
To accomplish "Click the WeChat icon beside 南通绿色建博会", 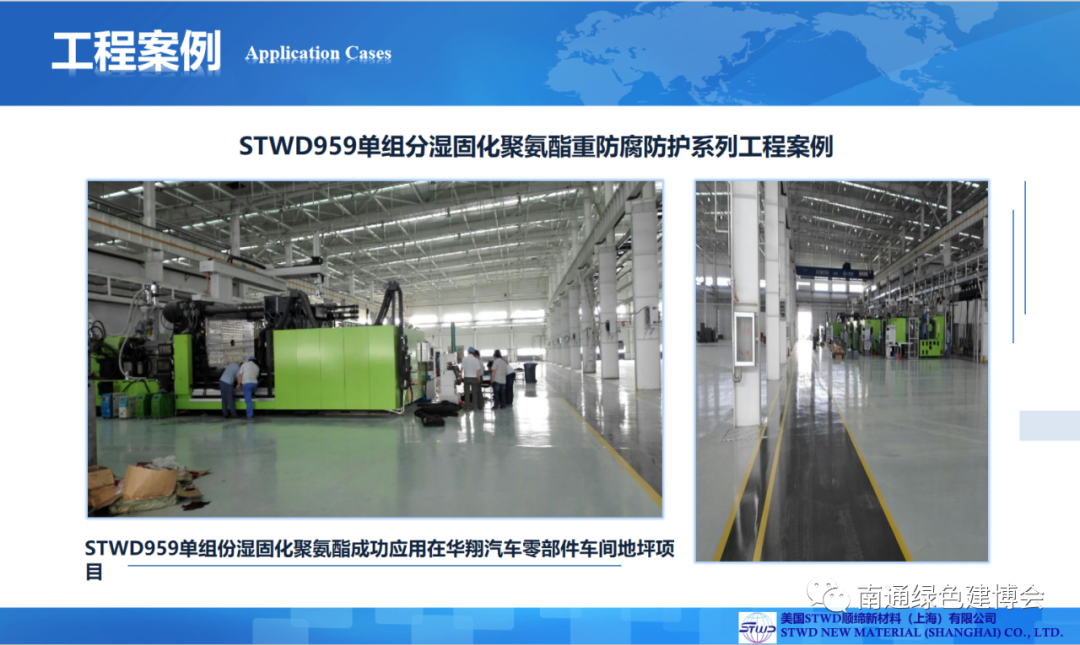I will coord(828,594).
